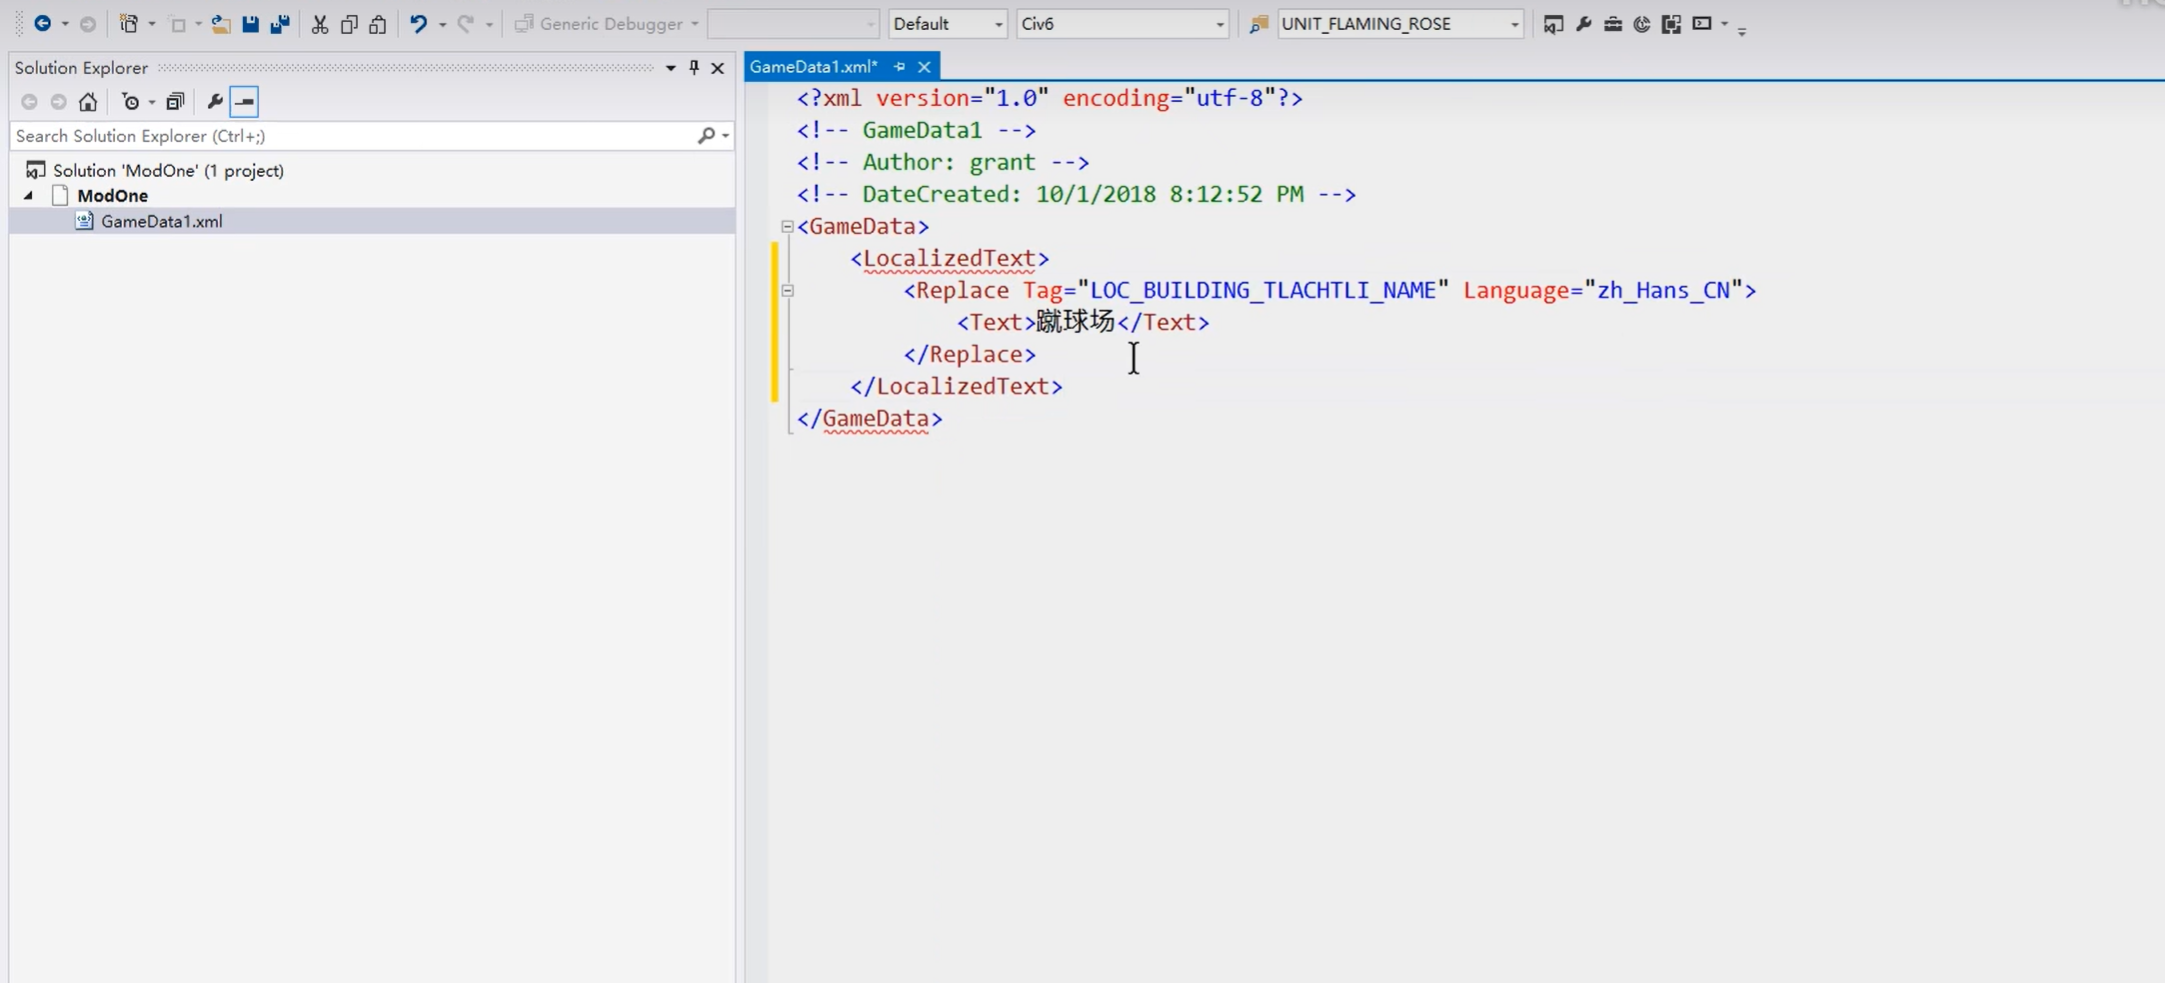Viewport: 2165px width, 983px height.
Task: Toggle the pin on GameData1.xml tab
Action: [x=899, y=67]
